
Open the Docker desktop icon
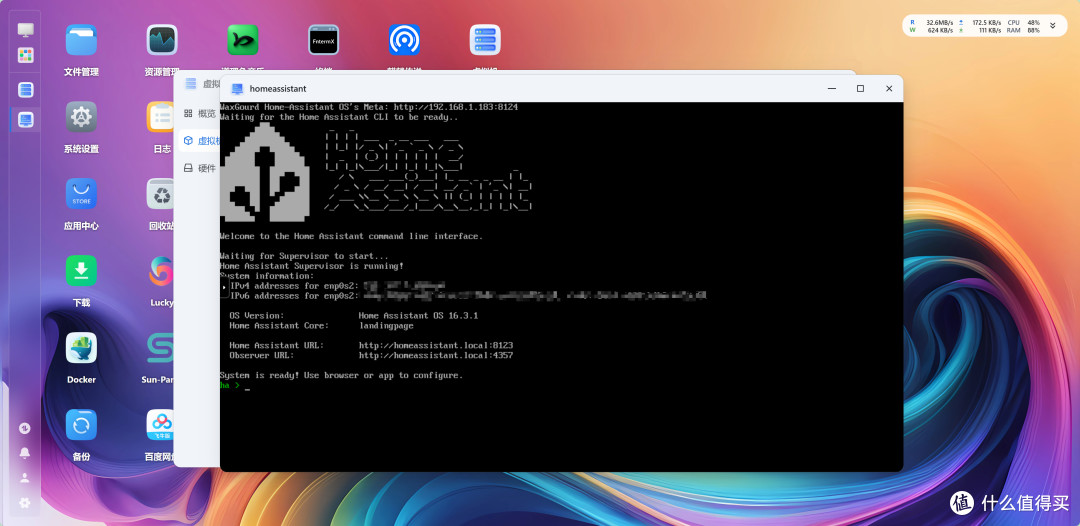click(81, 348)
